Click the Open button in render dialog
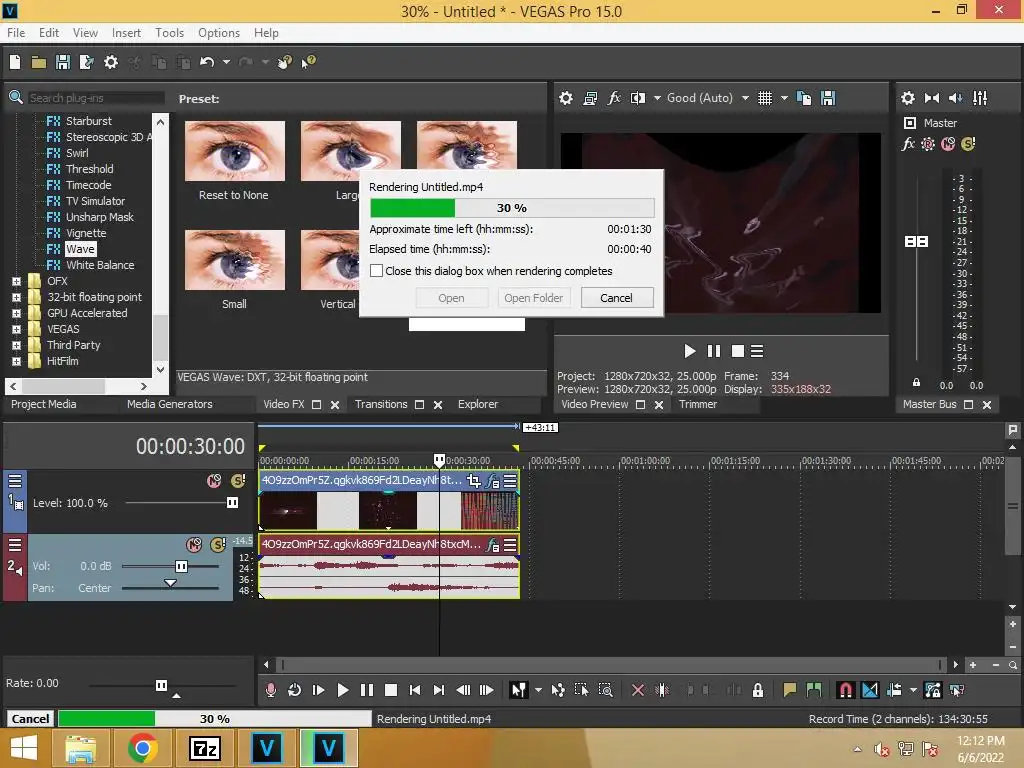Screen dimensions: 1024x768 (451, 298)
